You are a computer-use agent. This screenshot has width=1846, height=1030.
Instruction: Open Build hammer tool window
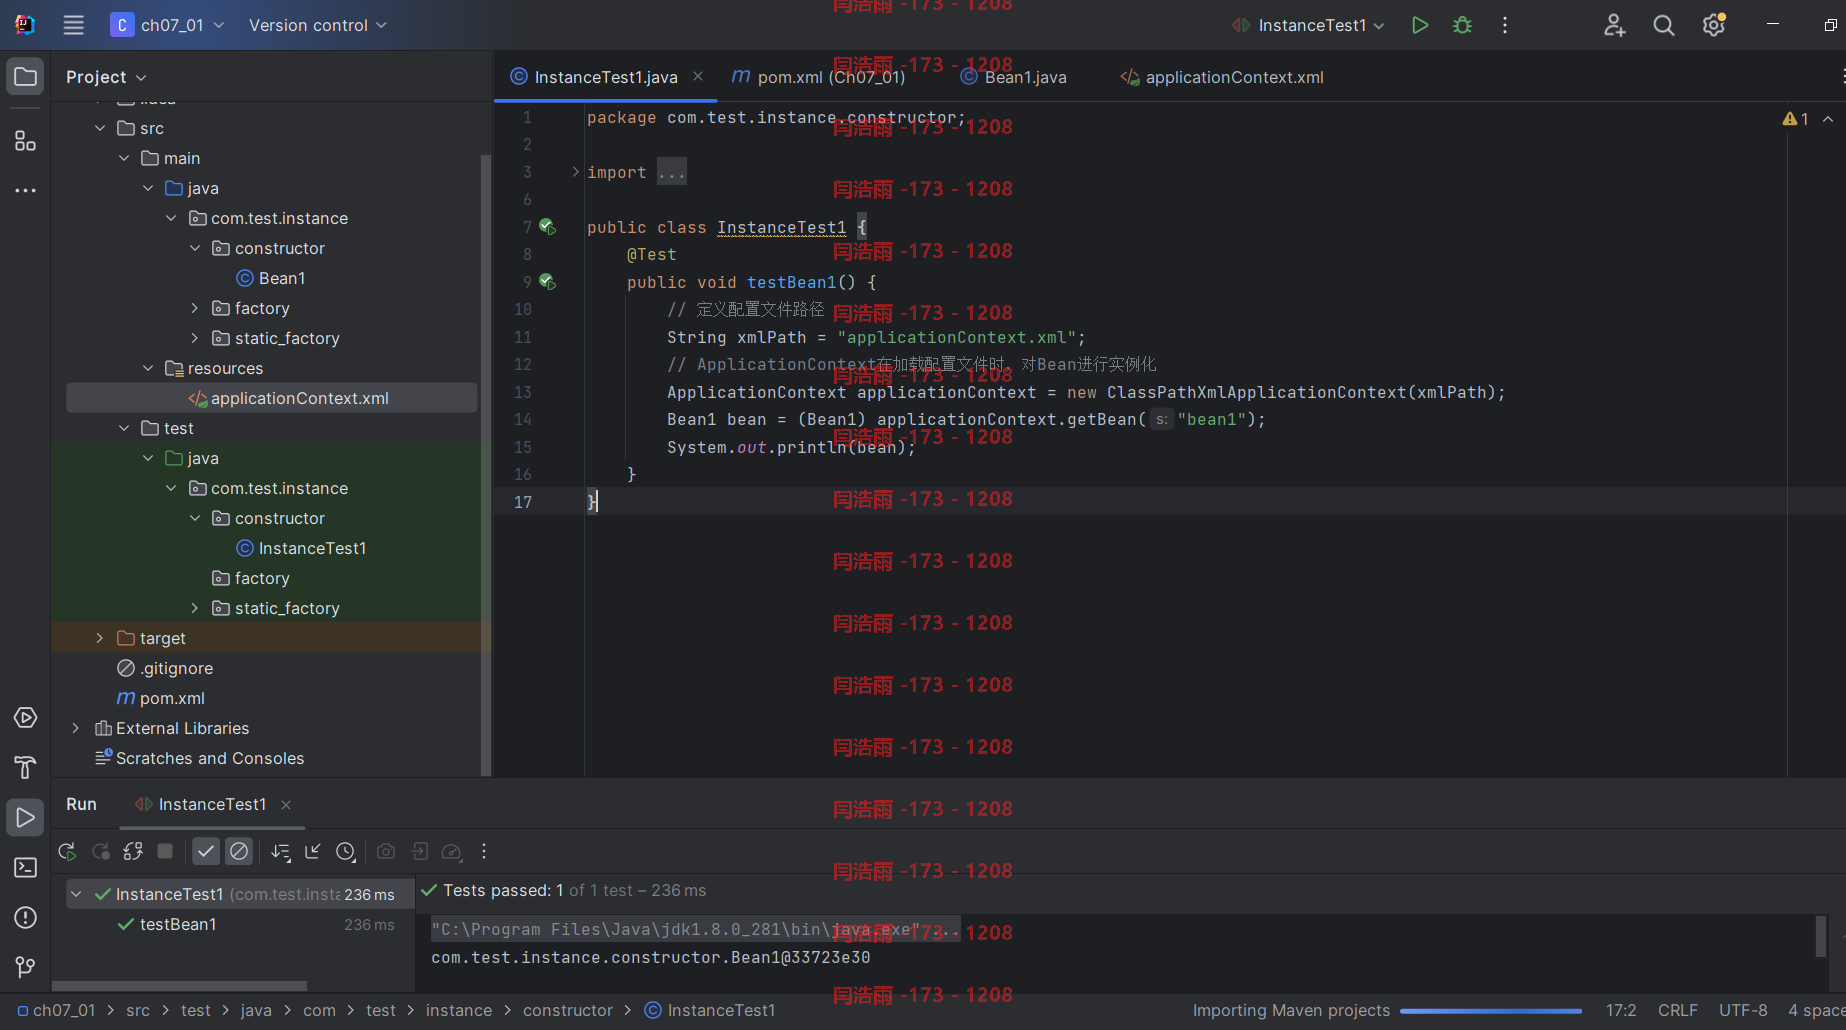(25, 768)
